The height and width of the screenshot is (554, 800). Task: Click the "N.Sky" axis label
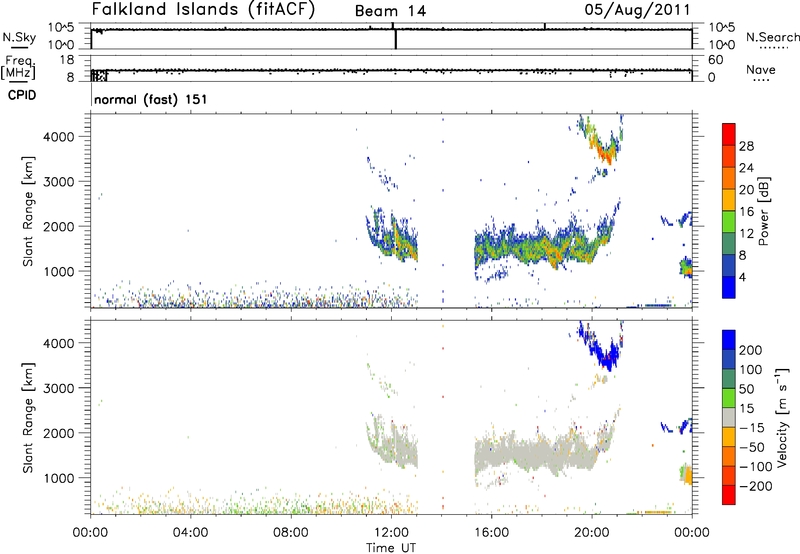[x=19, y=37]
